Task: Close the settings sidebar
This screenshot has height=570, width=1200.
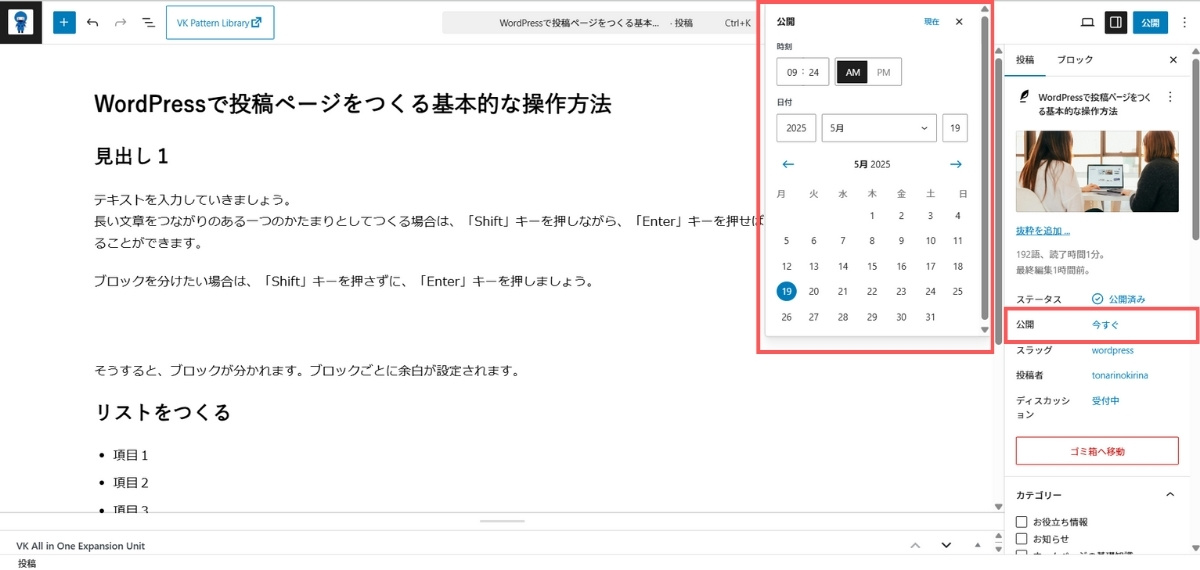Action: (x=1174, y=60)
